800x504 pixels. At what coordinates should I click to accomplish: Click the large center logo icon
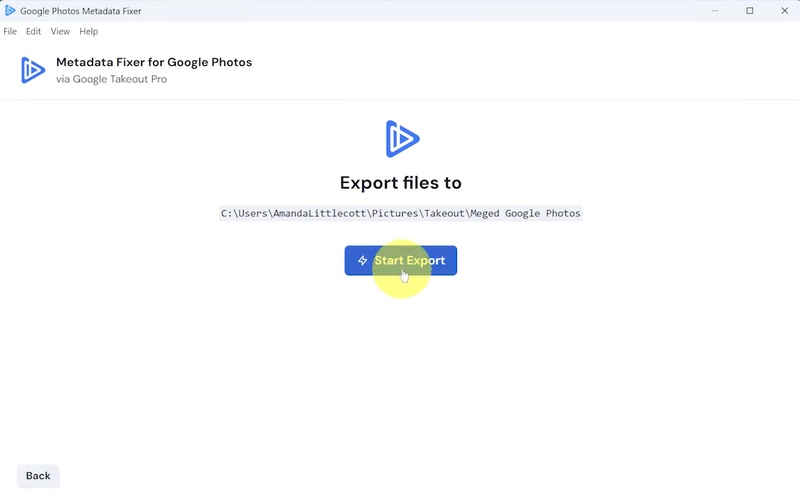402,139
